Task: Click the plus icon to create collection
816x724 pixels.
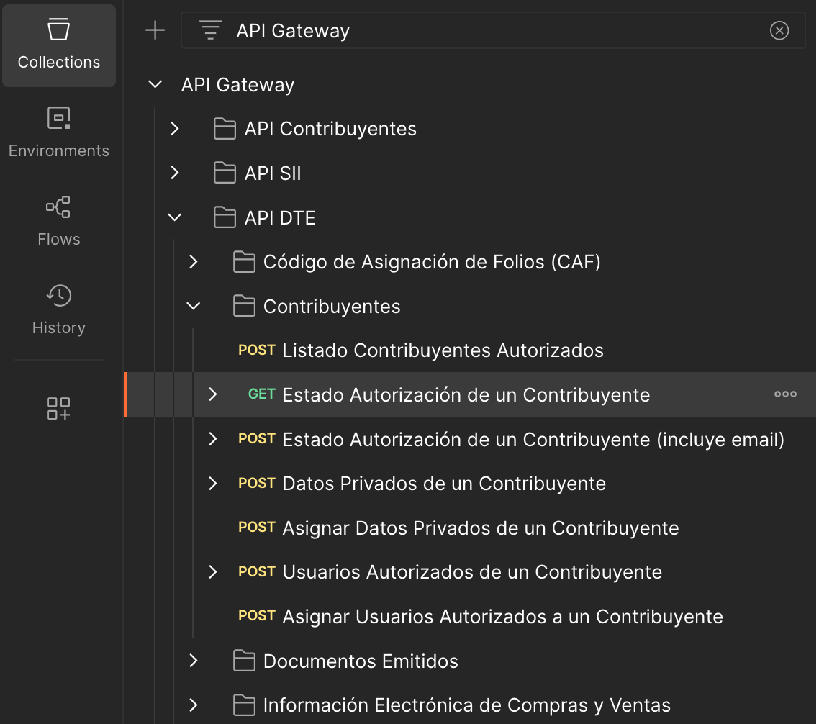Action: 155,30
